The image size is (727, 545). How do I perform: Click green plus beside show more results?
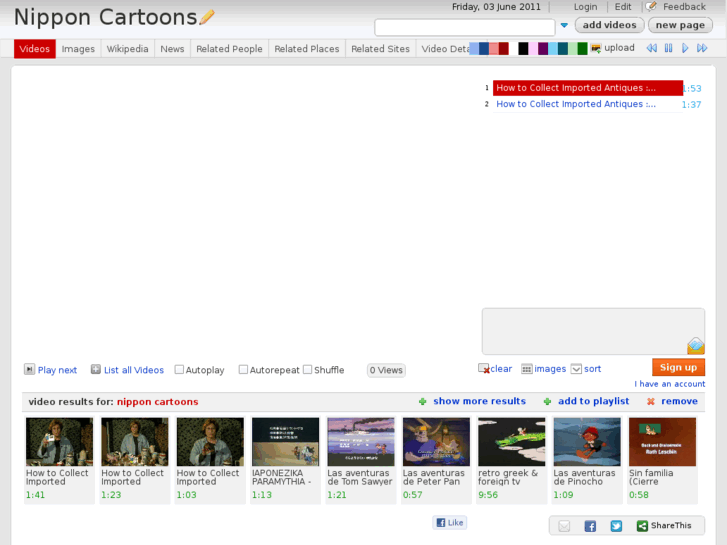tap(422, 402)
